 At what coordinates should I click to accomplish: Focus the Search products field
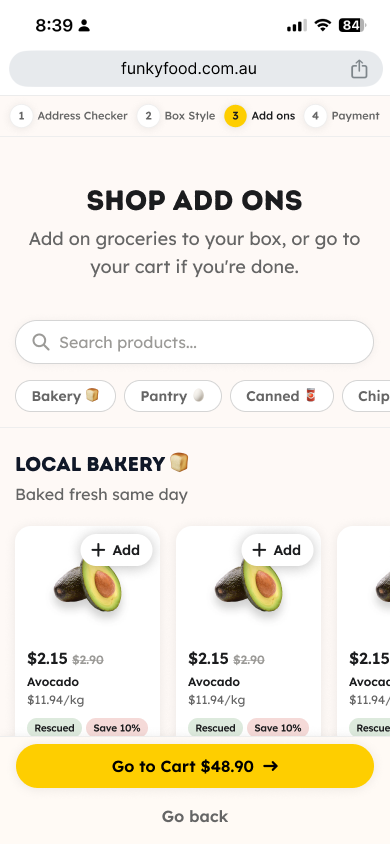pyautogui.click(x=195, y=342)
